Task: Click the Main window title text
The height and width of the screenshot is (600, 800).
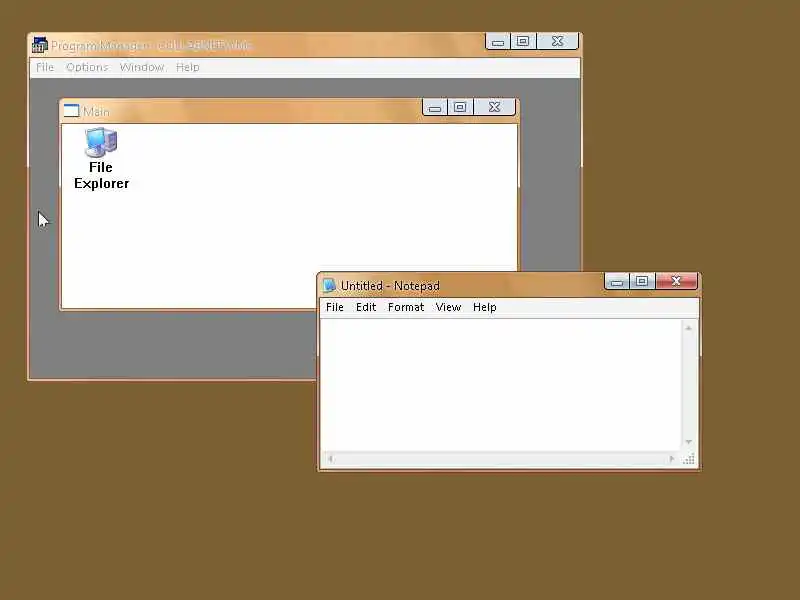Action: (96, 111)
